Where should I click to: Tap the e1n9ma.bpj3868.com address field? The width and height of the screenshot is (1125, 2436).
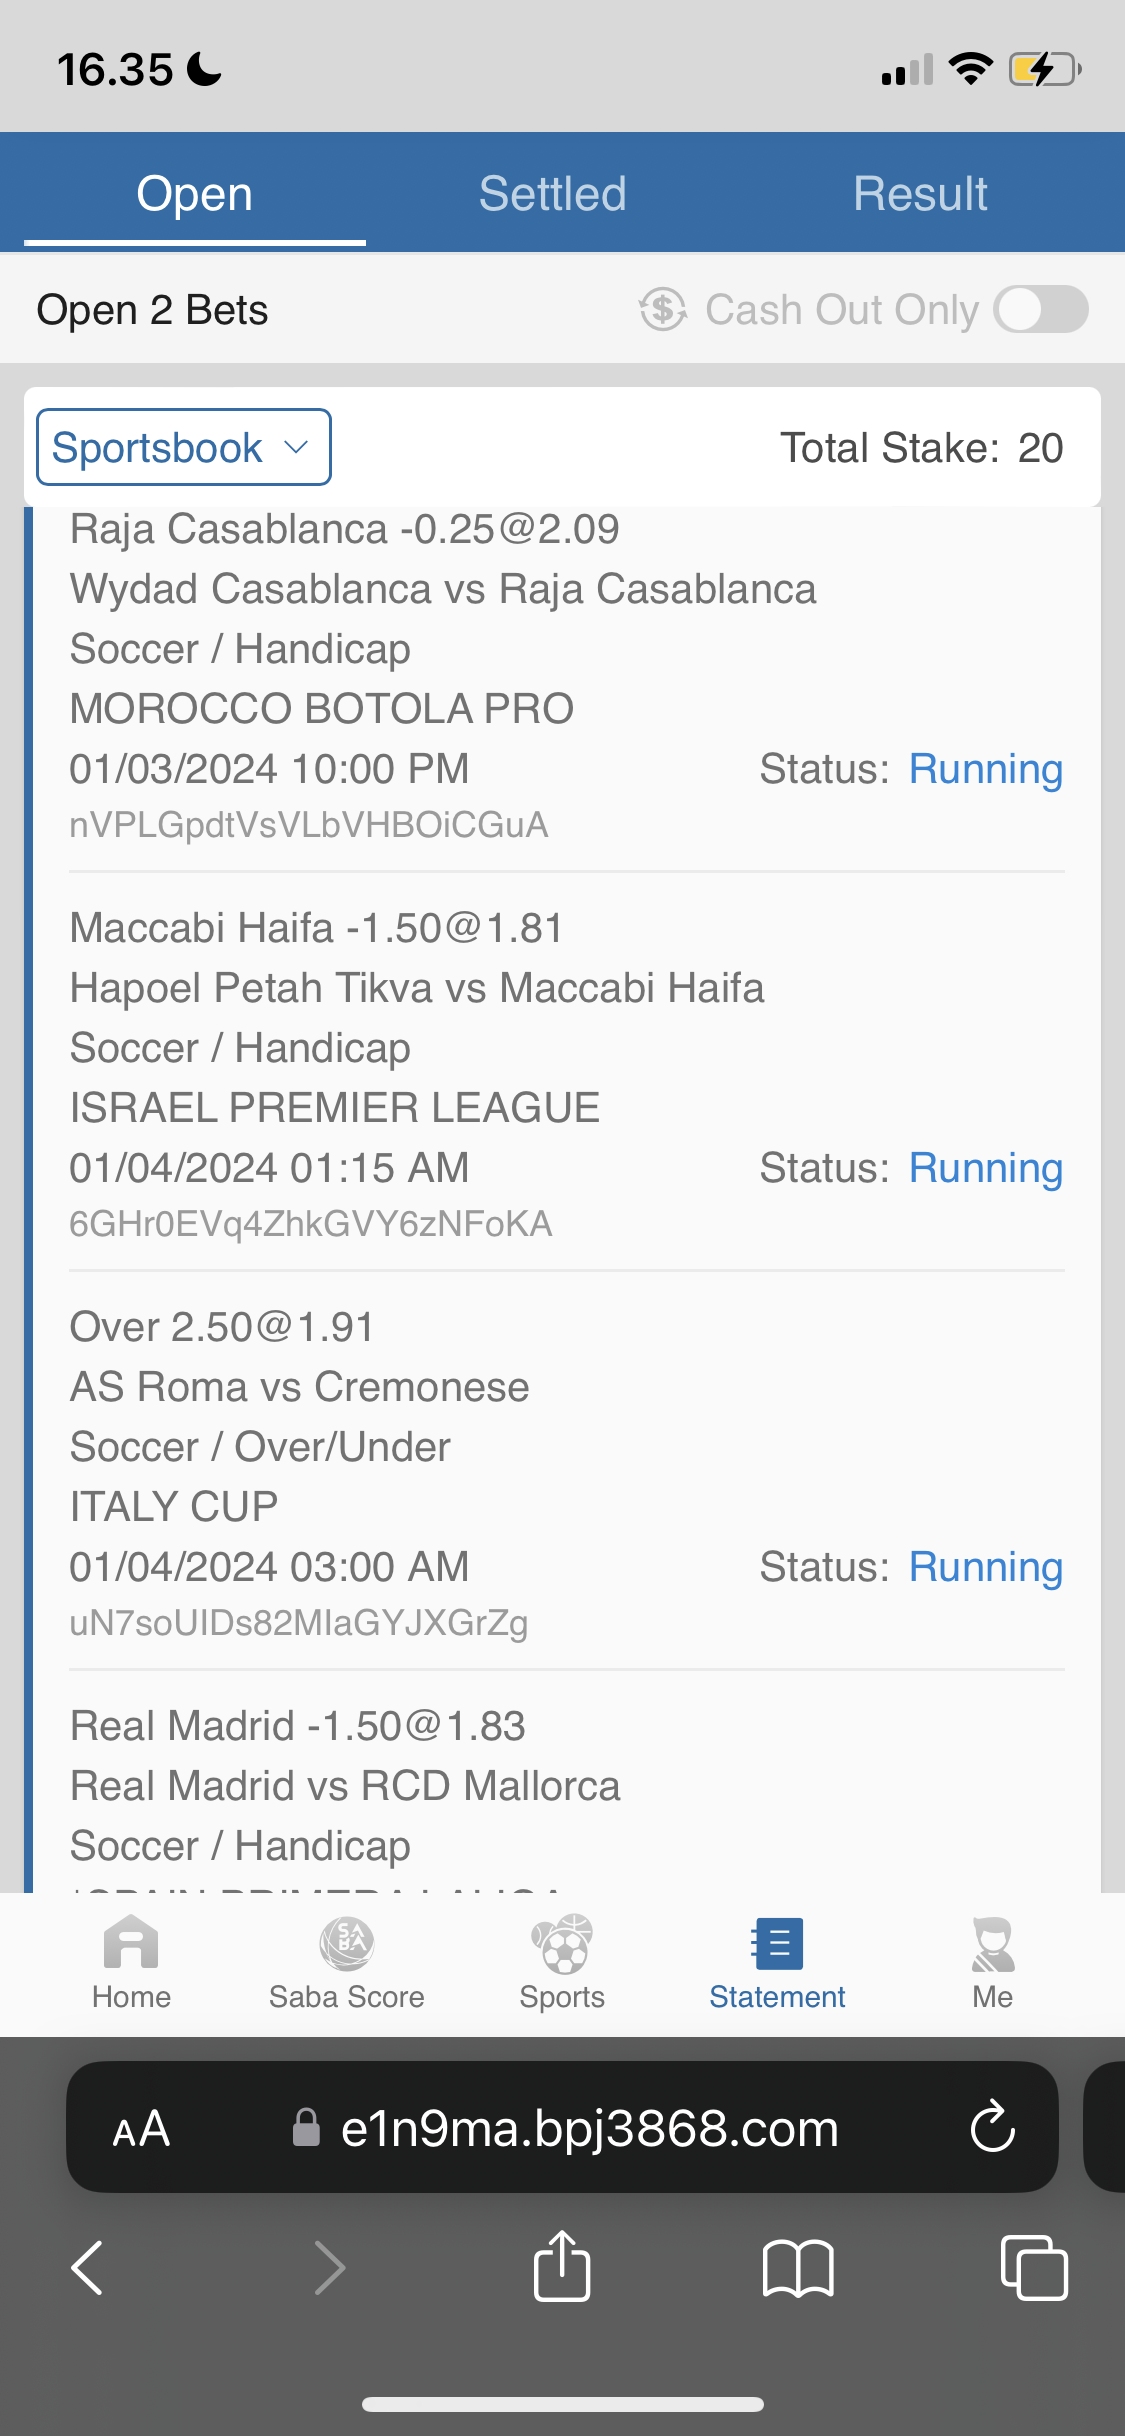[589, 2128]
